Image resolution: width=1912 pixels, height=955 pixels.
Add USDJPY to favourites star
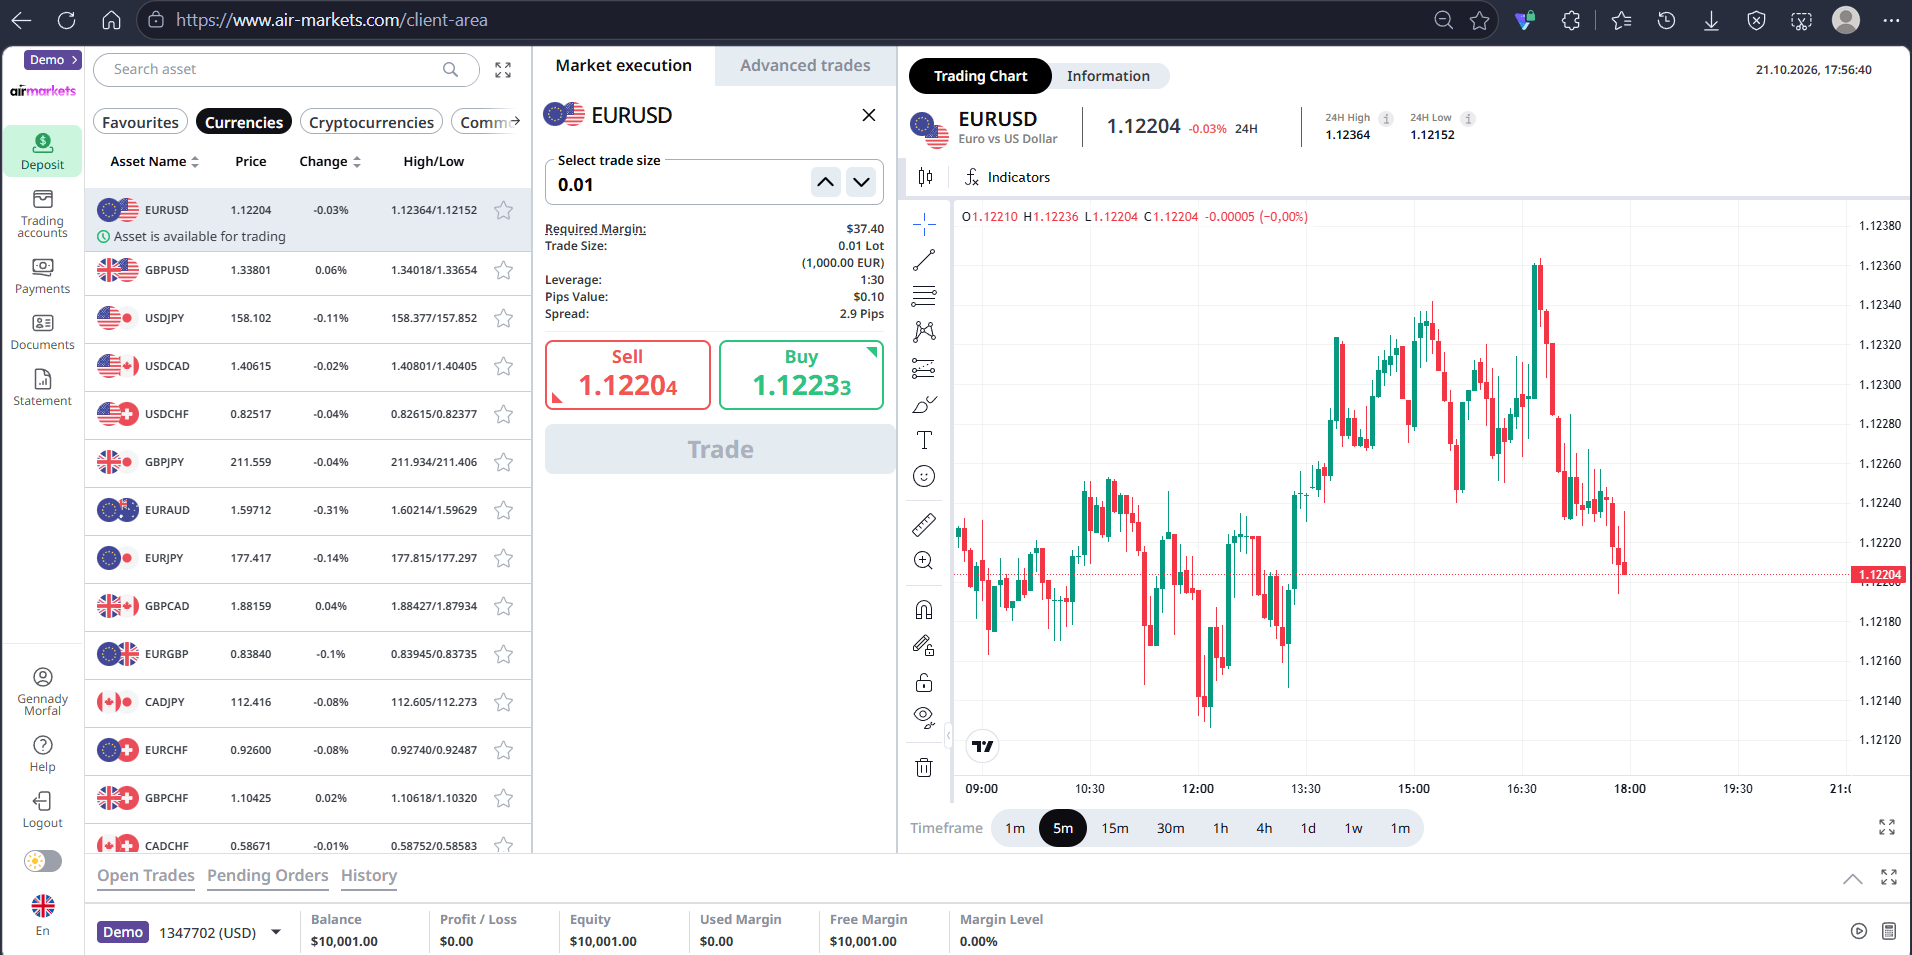coord(503,318)
